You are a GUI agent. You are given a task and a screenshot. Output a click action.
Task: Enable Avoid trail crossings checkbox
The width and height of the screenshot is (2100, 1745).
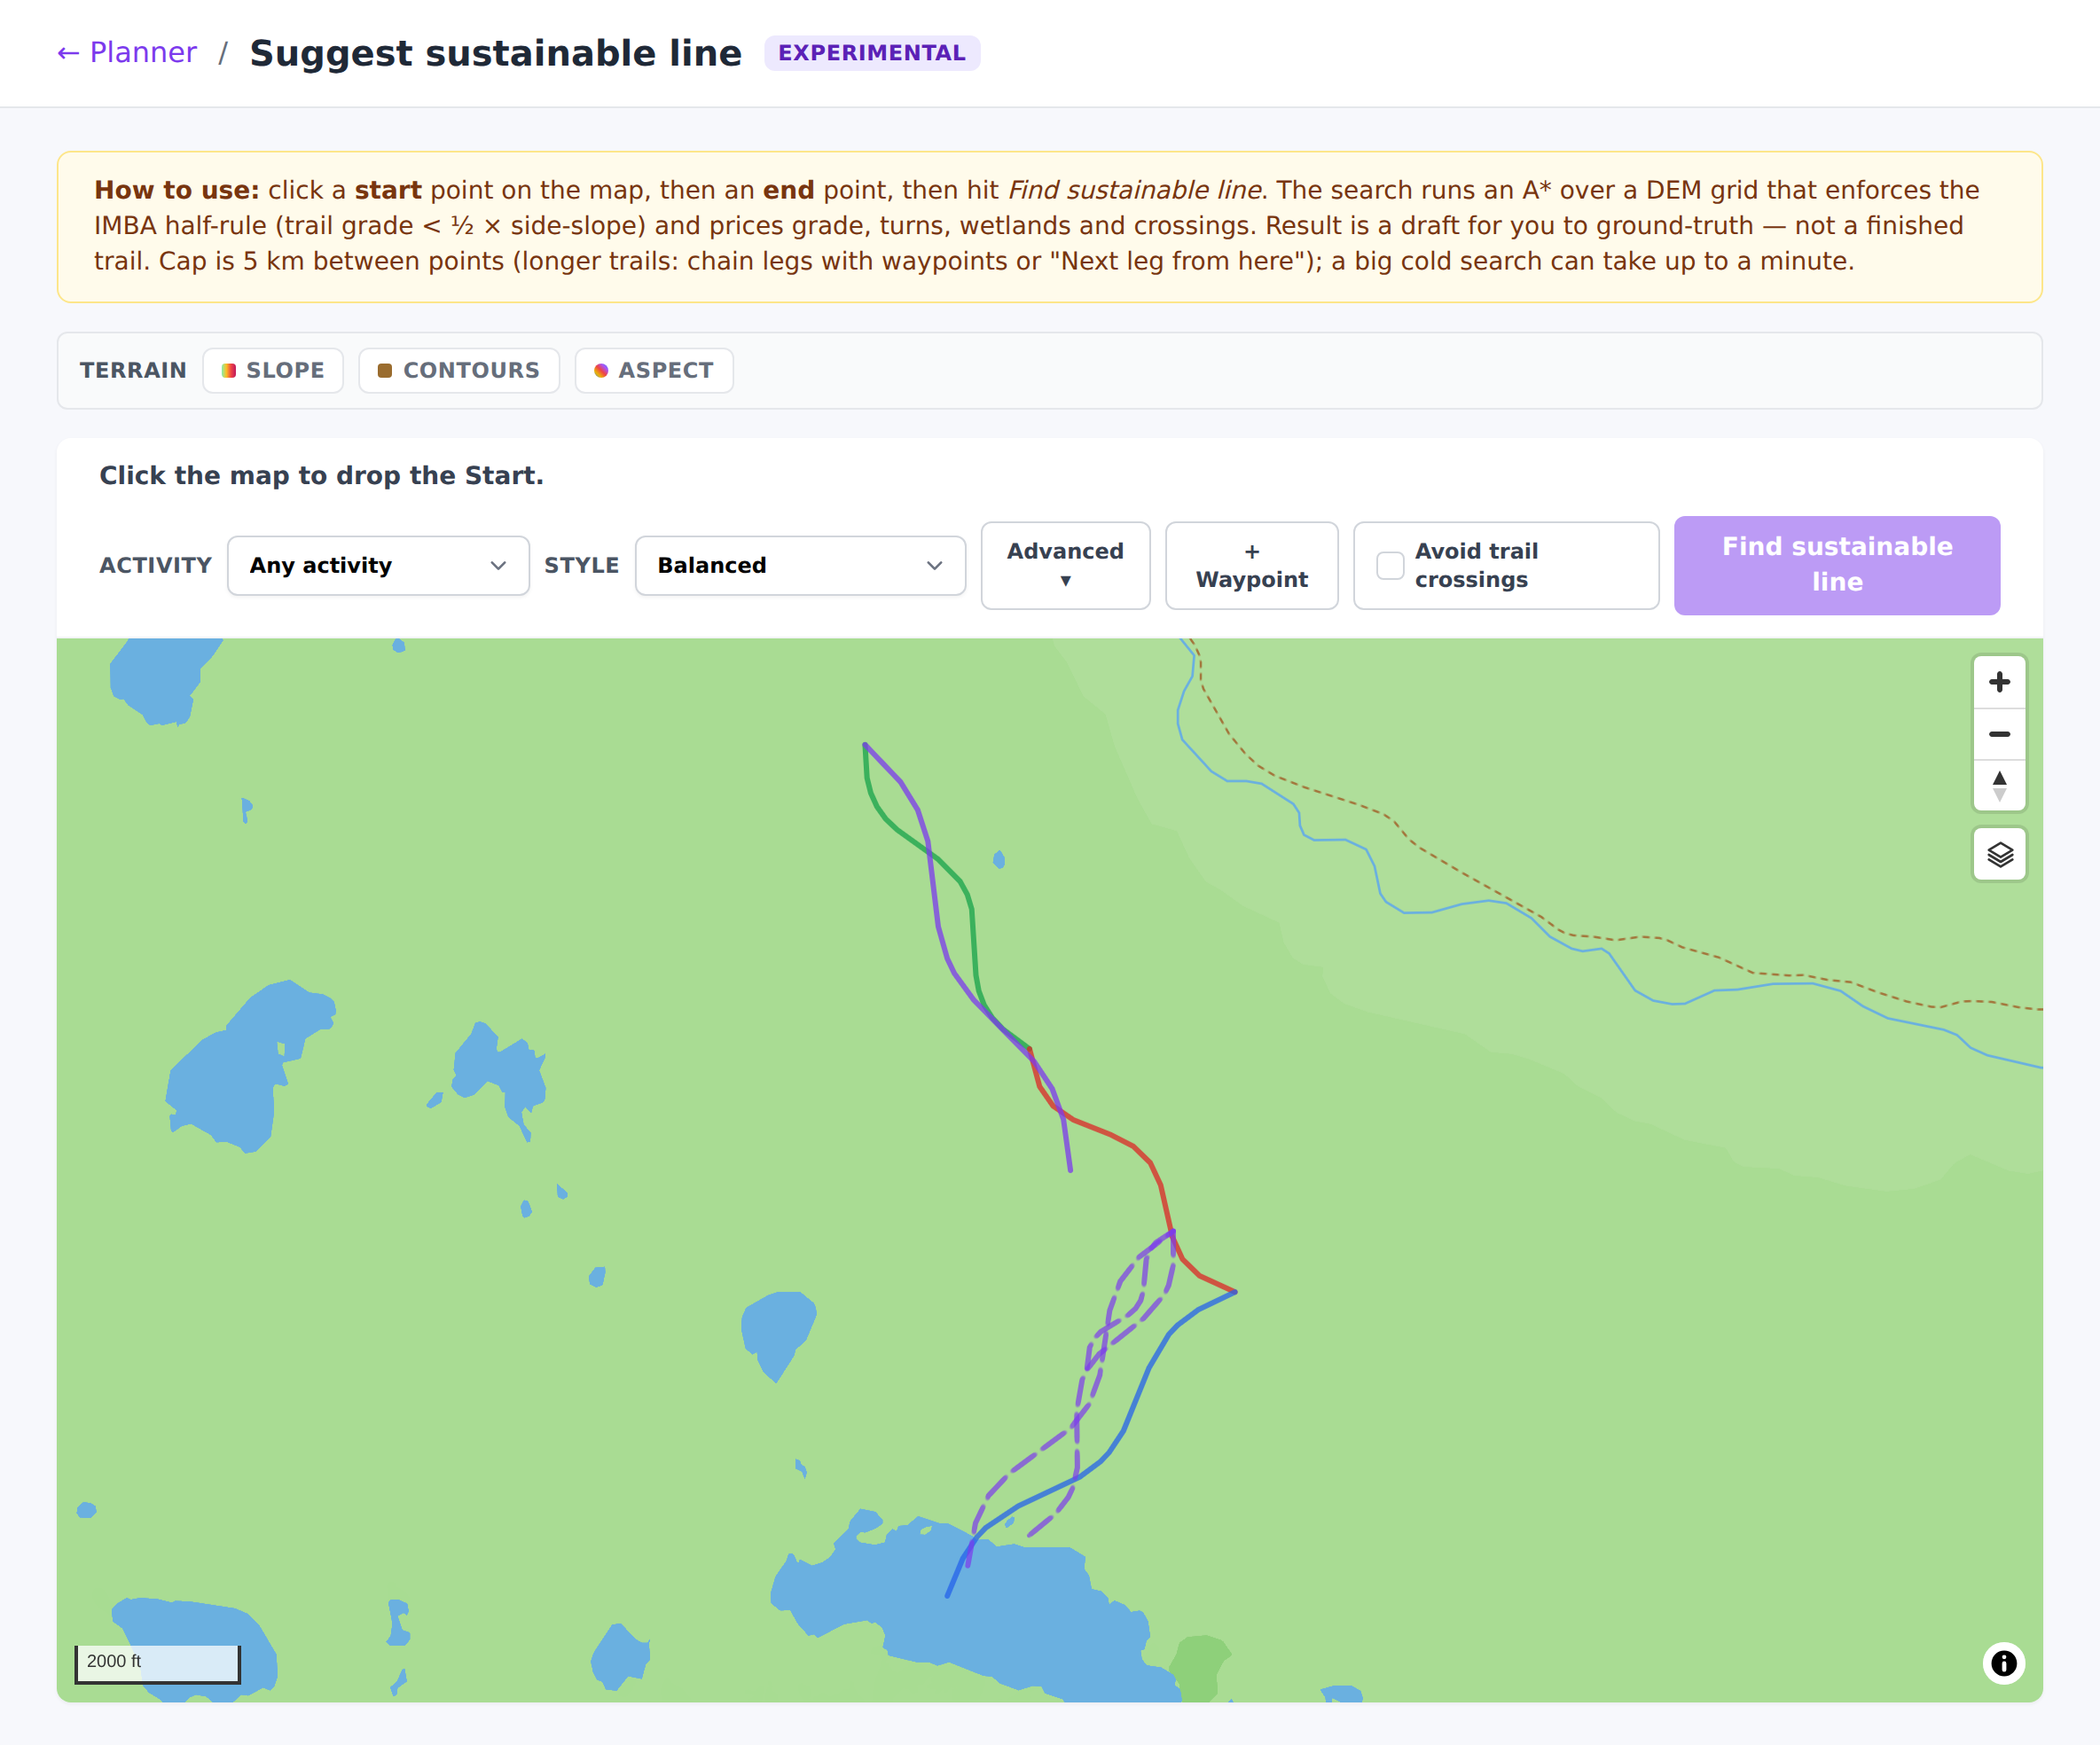(1389, 566)
